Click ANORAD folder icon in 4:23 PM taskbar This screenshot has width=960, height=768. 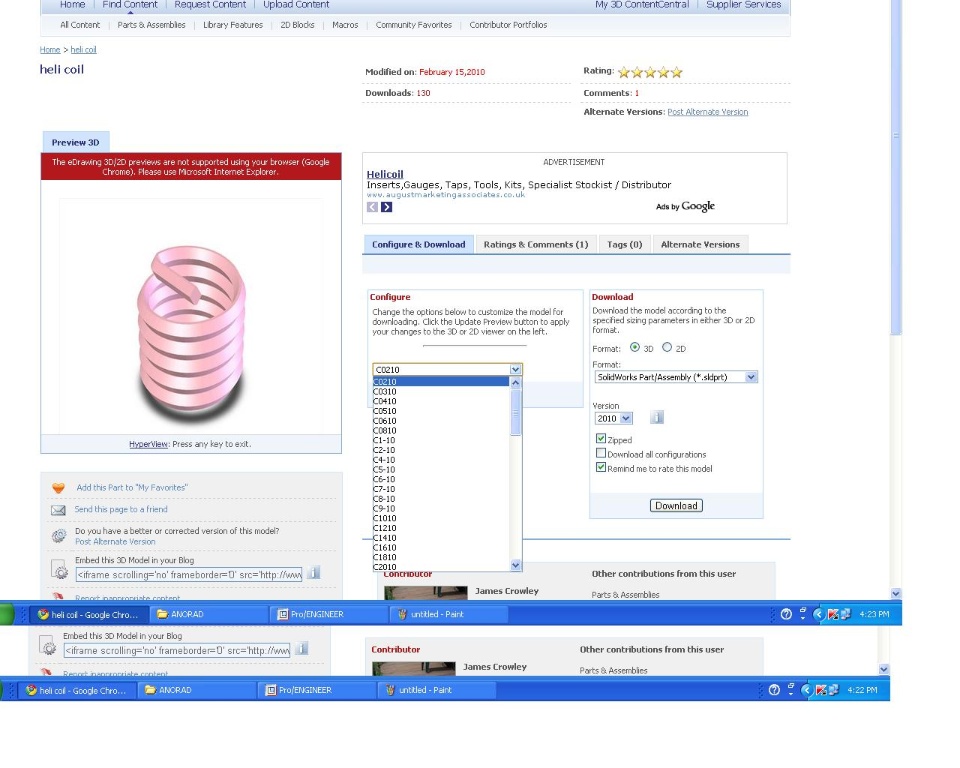(x=162, y=614)
